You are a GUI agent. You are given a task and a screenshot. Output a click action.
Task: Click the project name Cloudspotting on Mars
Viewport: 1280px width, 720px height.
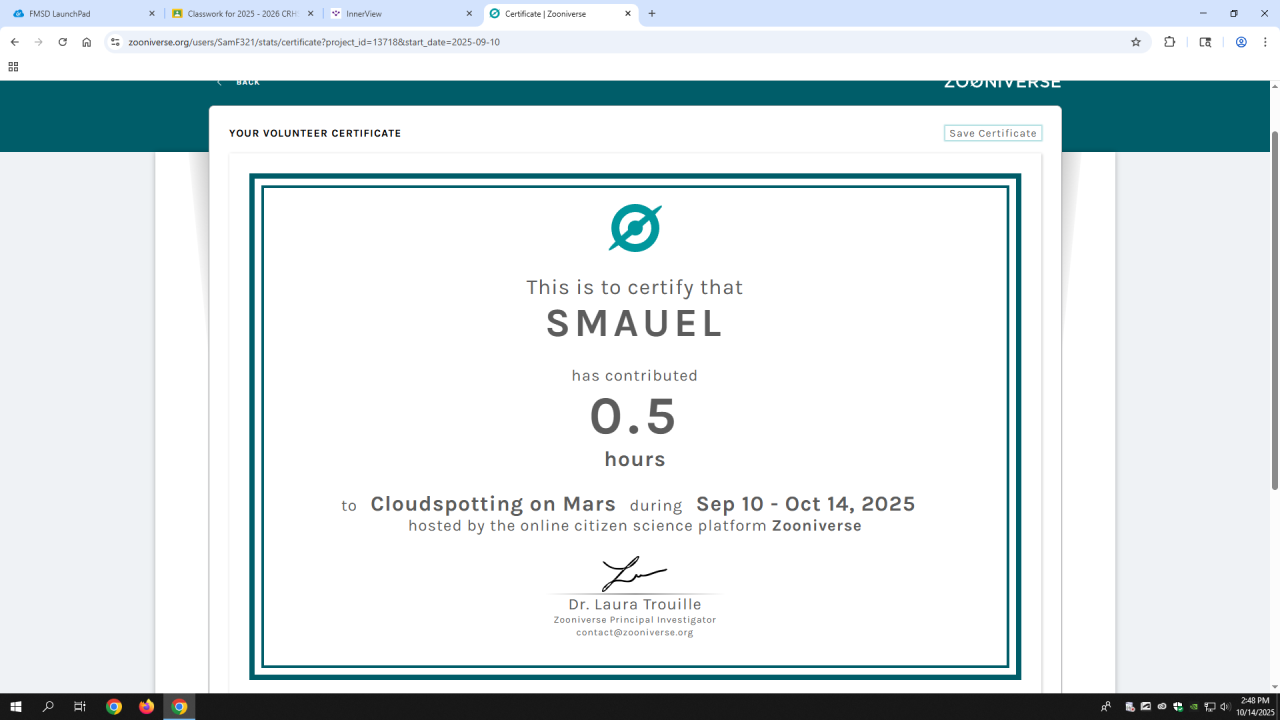point(493,504)
